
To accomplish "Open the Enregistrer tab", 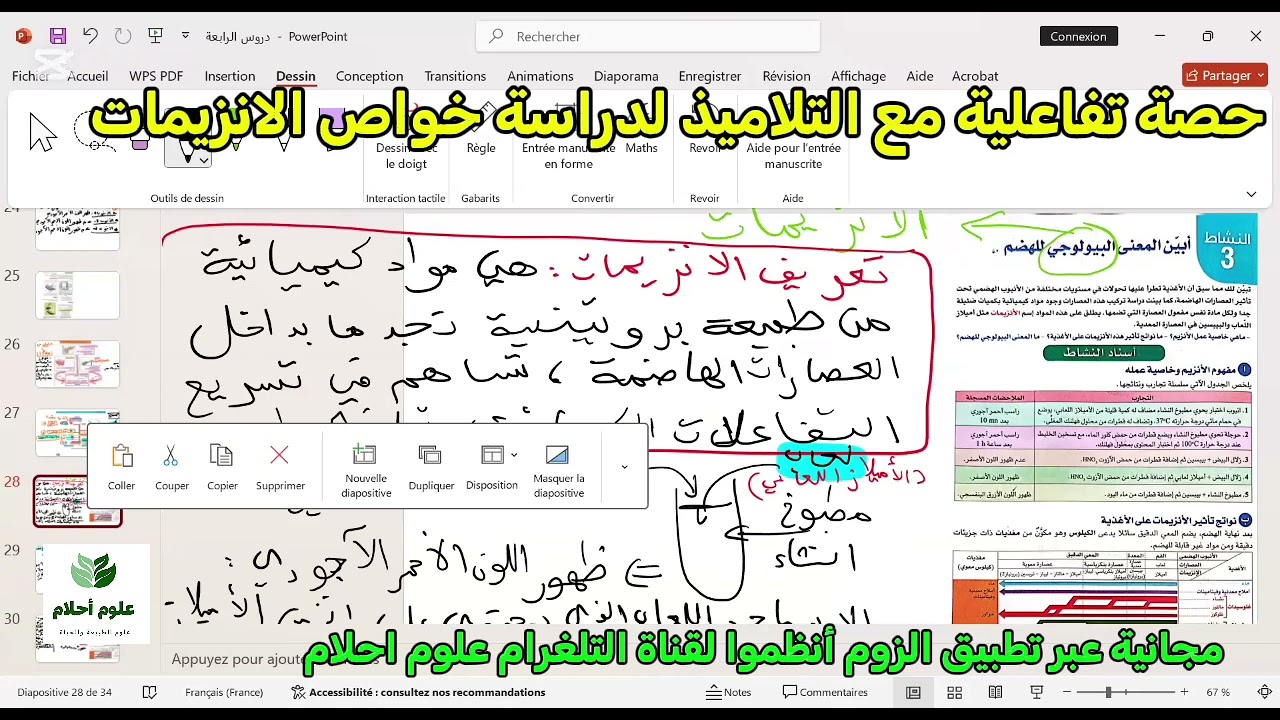I will point(710,76).
